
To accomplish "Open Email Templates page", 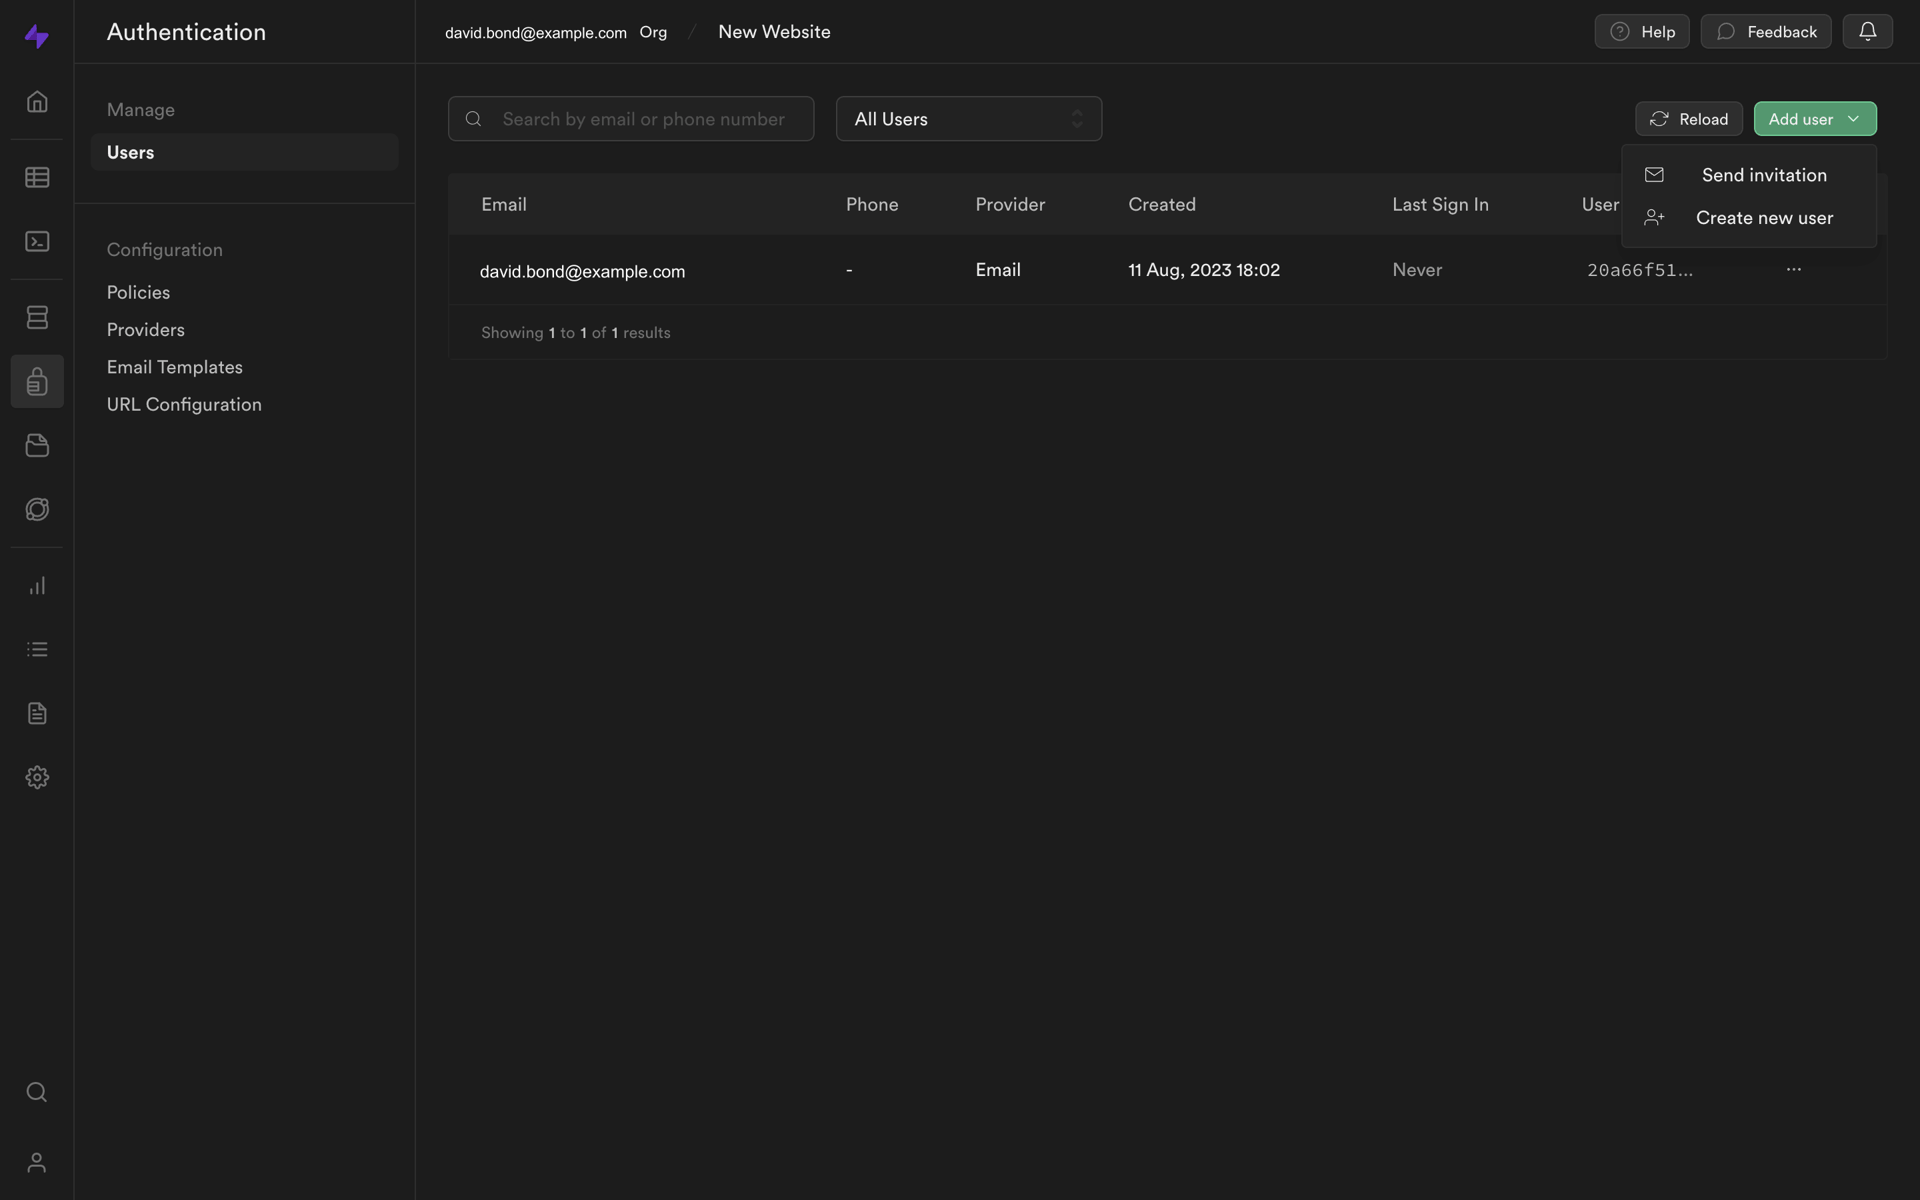I will click(x=175, y=367).
